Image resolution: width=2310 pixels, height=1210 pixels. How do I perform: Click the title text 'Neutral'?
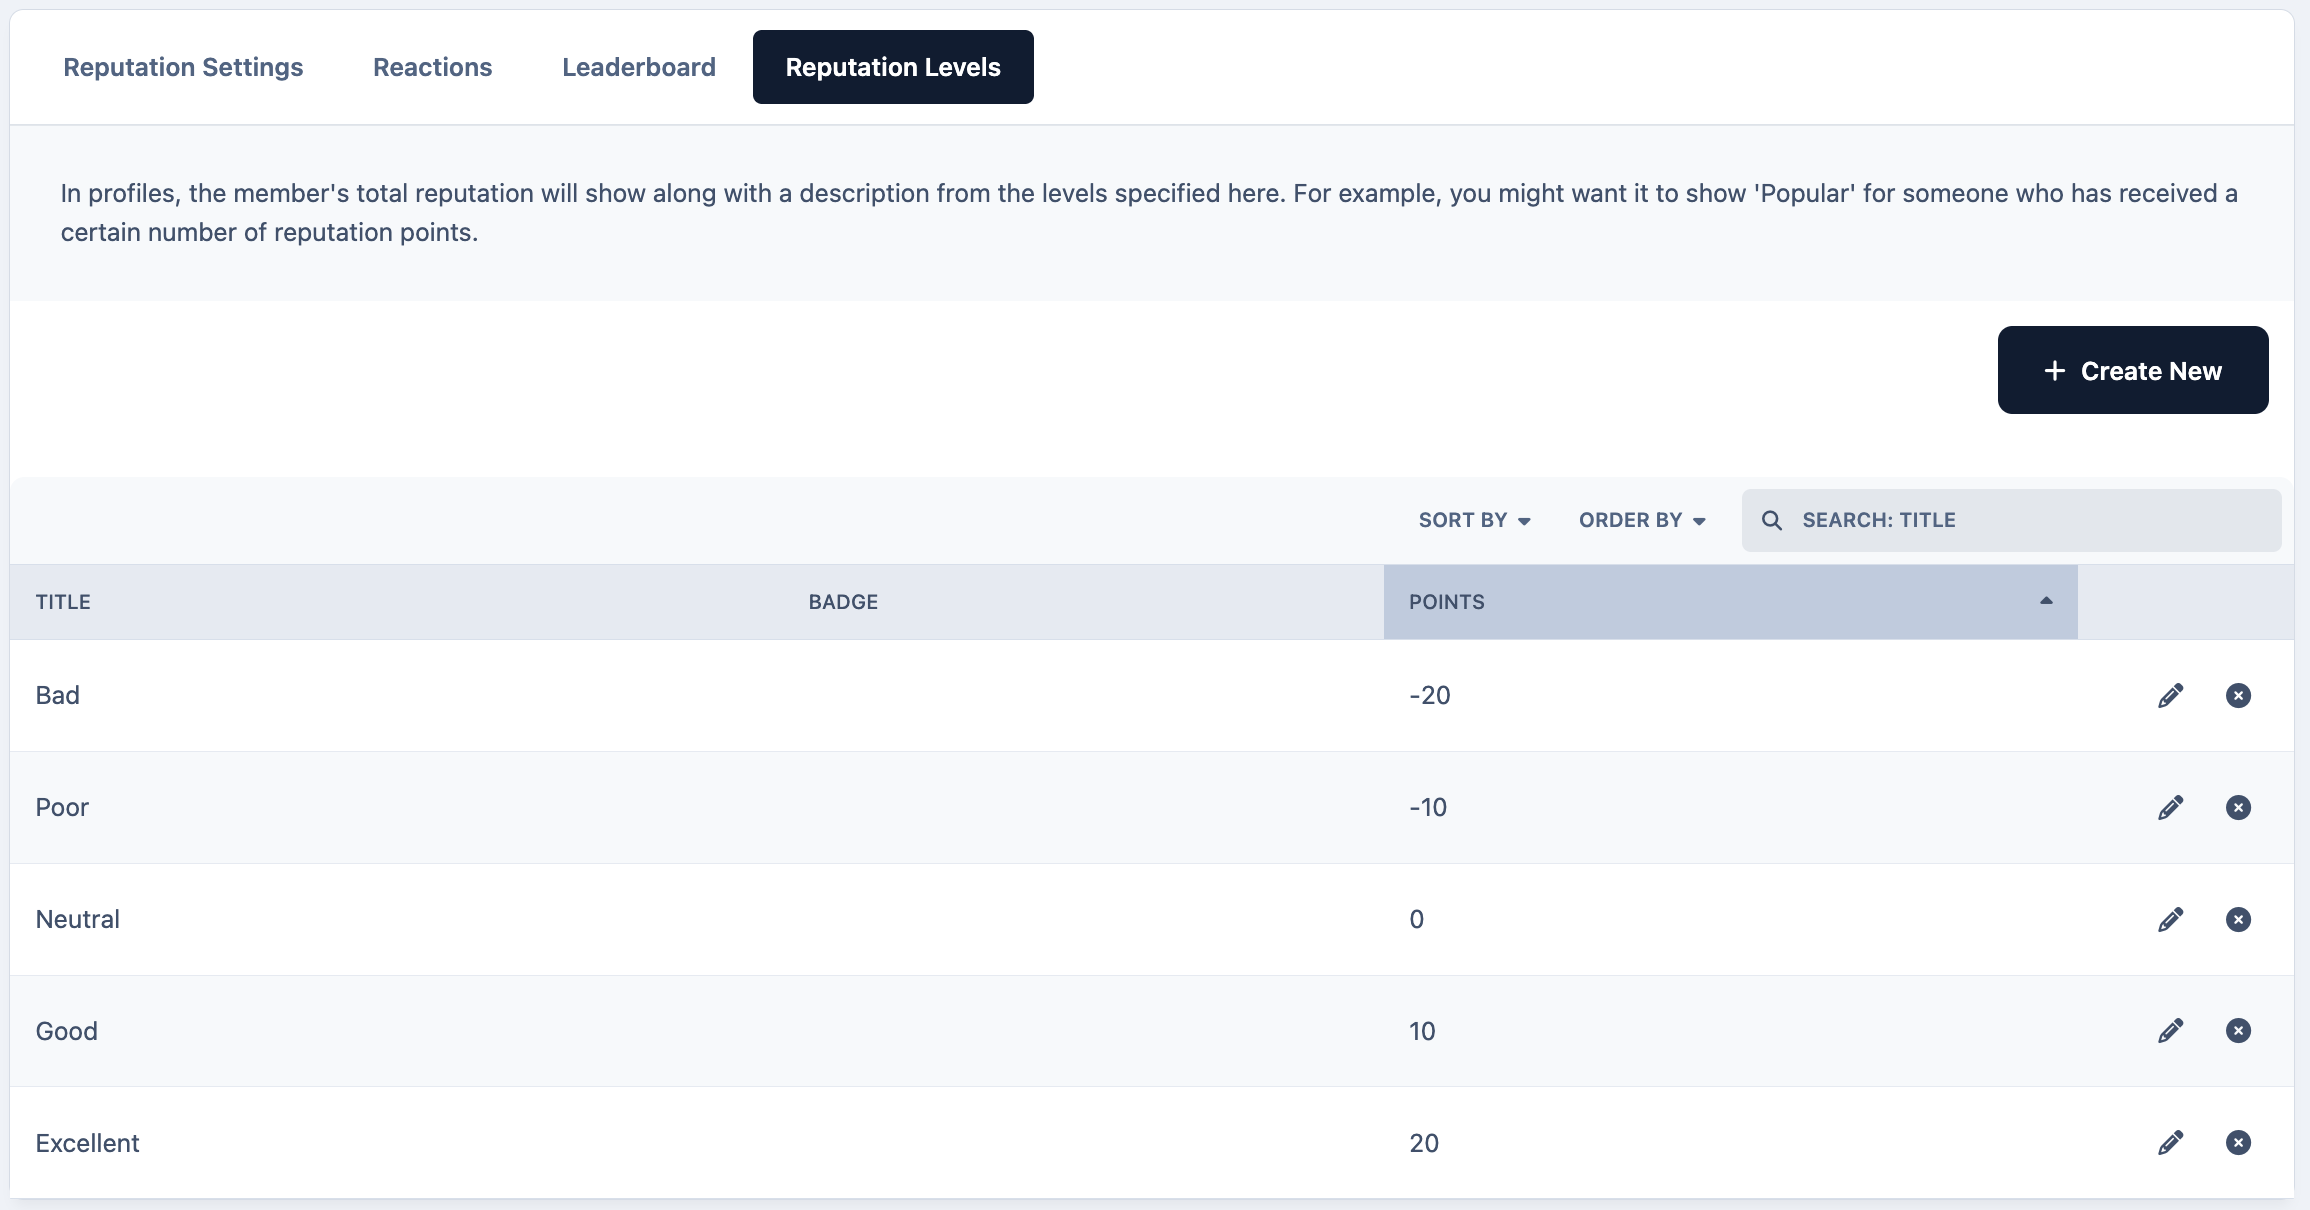point(77,920)
